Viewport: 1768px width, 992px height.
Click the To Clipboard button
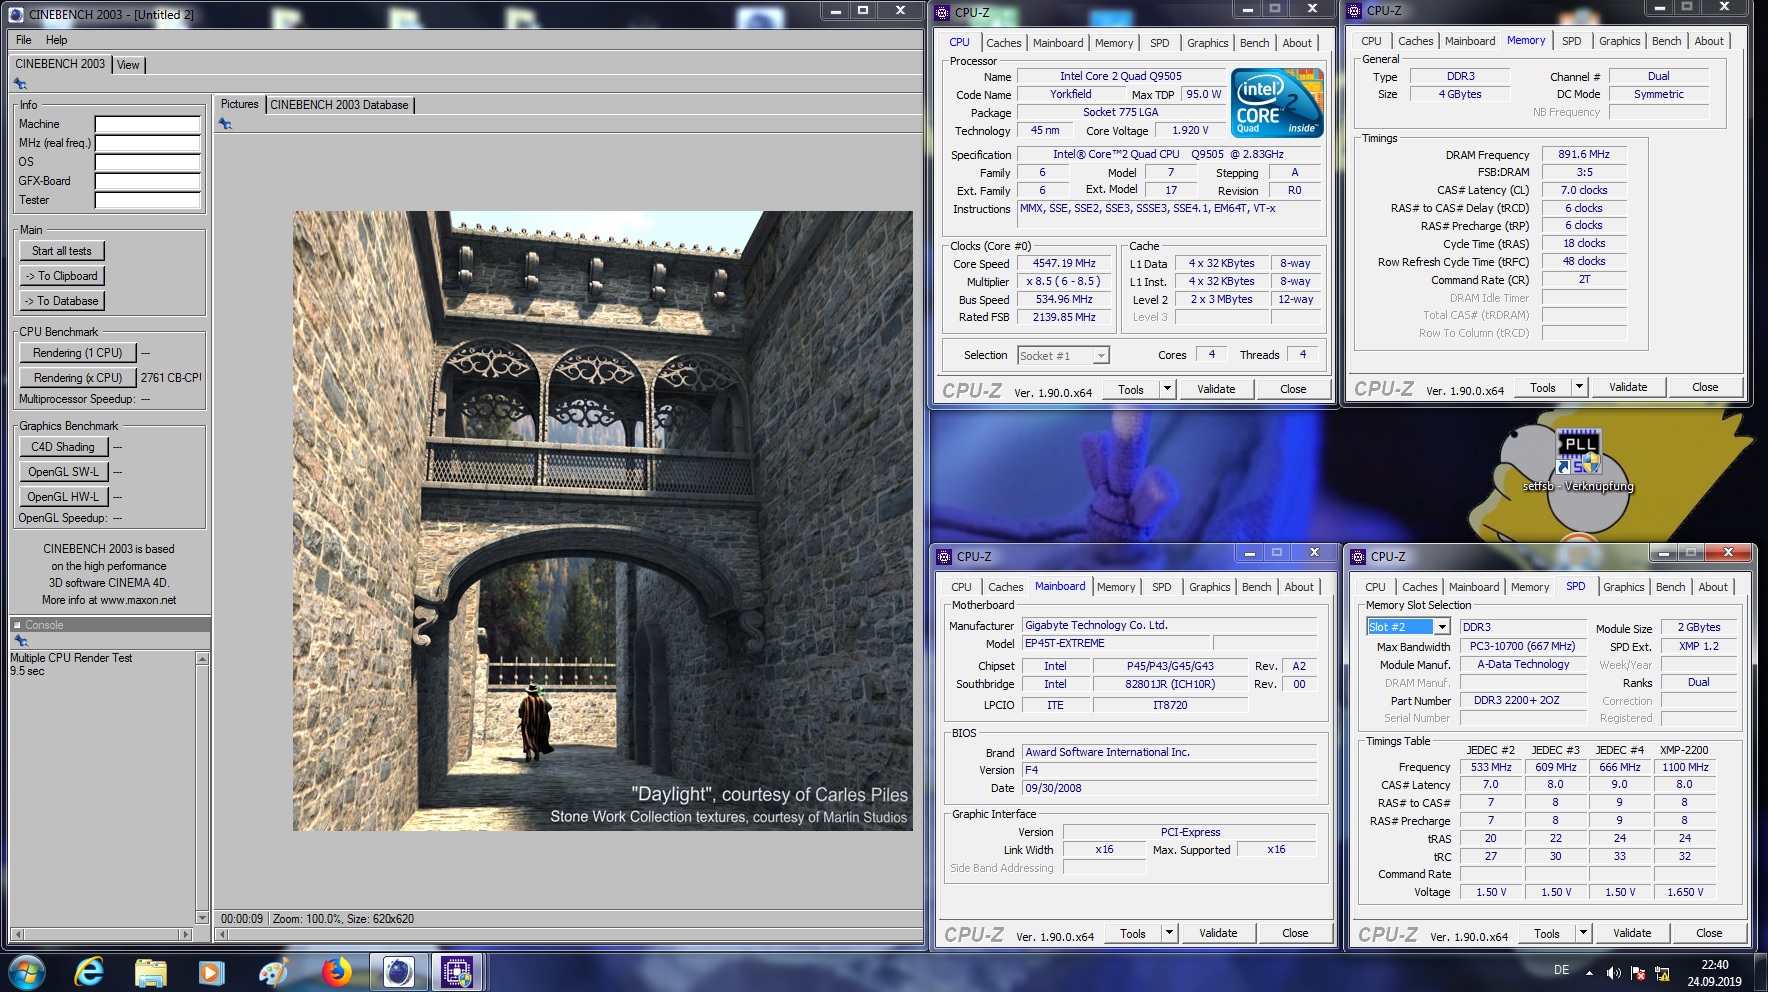pyautogui.click(x=62, y=276)
